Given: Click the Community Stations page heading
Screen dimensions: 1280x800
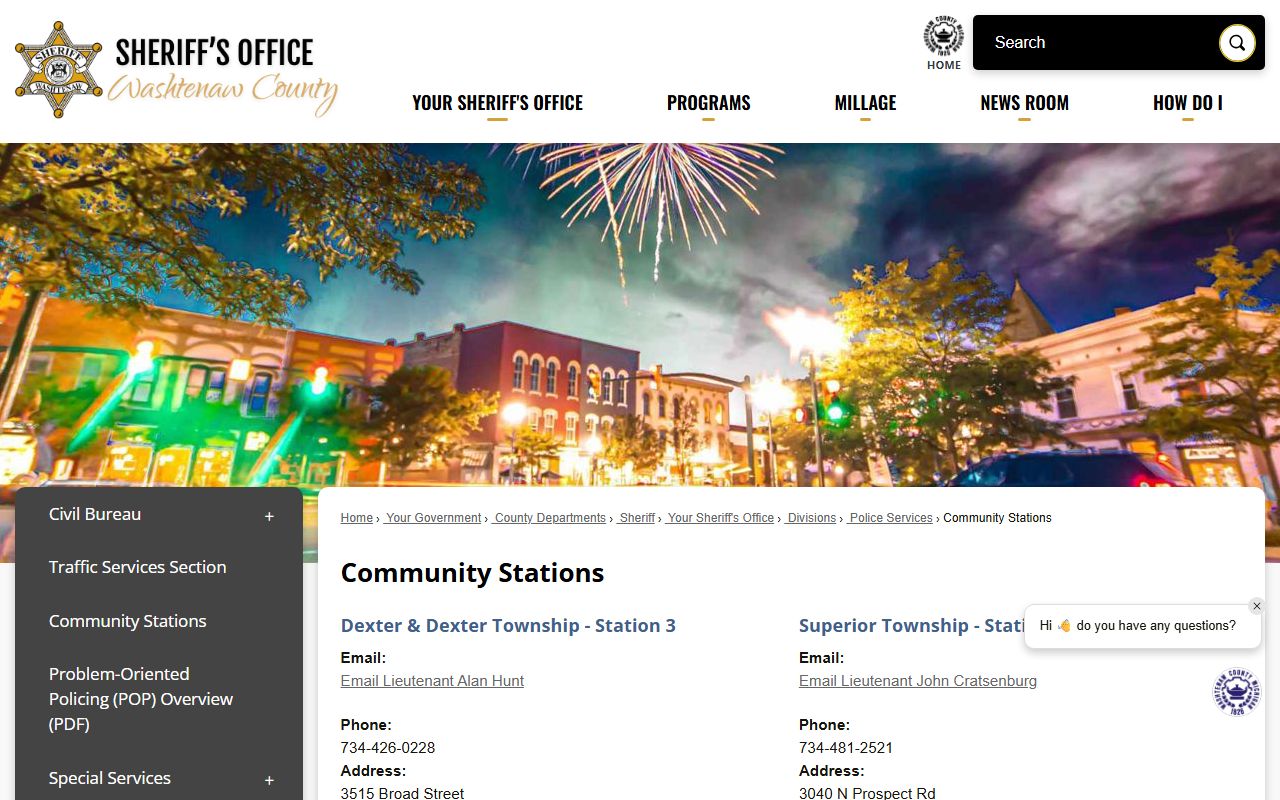Looking at the screenshot, I should (x=472, y=573).
